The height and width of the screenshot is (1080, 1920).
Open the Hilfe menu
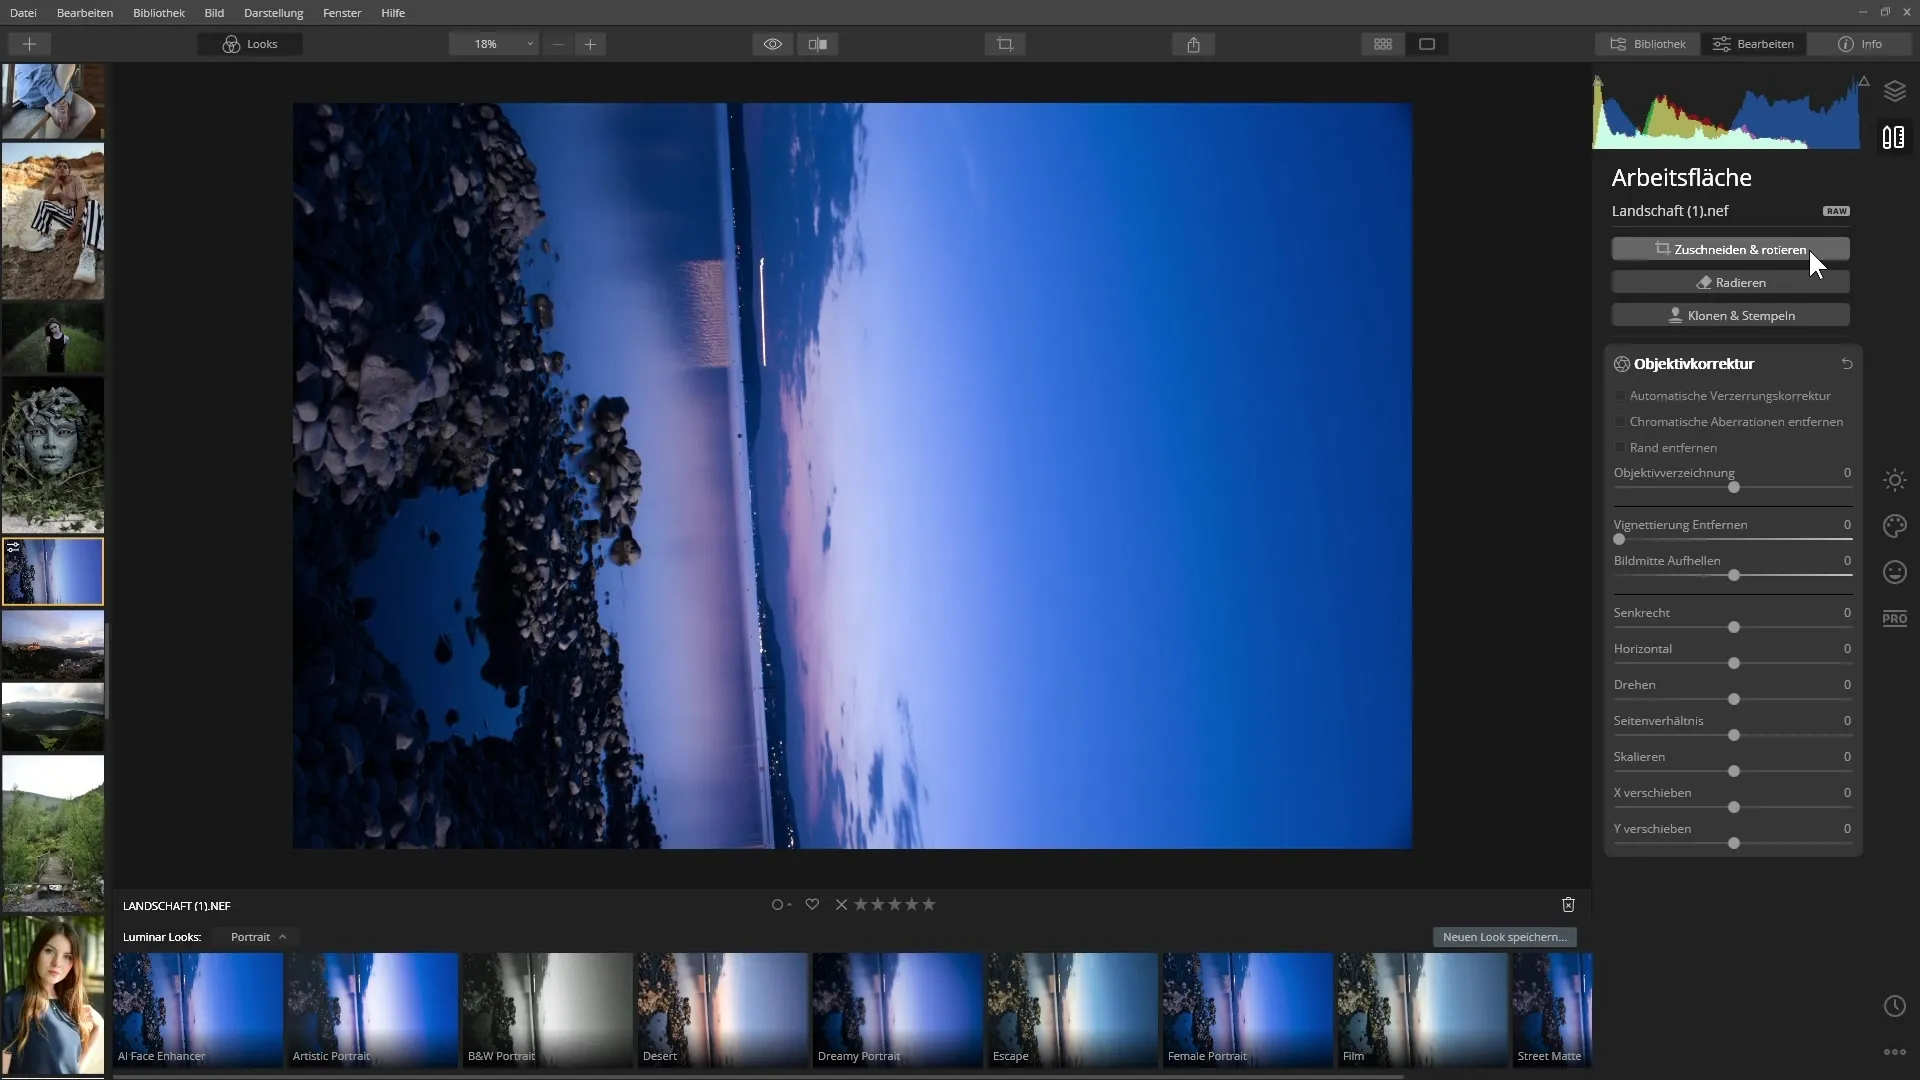click(393, 13)
